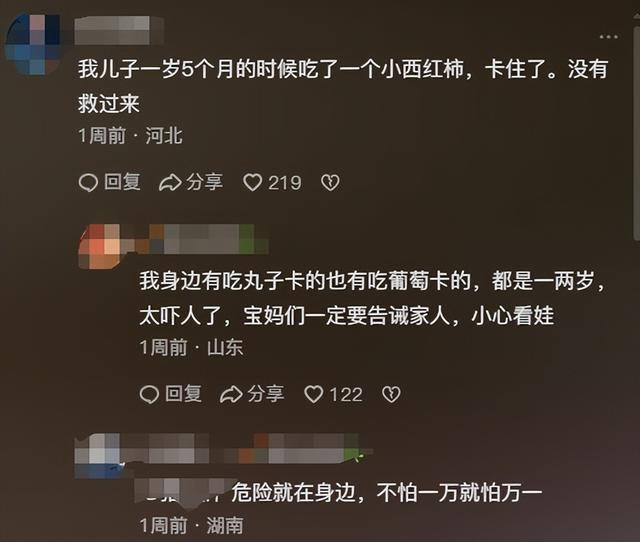Like the Shandong reply with 122 likes
The height and width of the screenshot is (542, 640).
click(314, 394)
